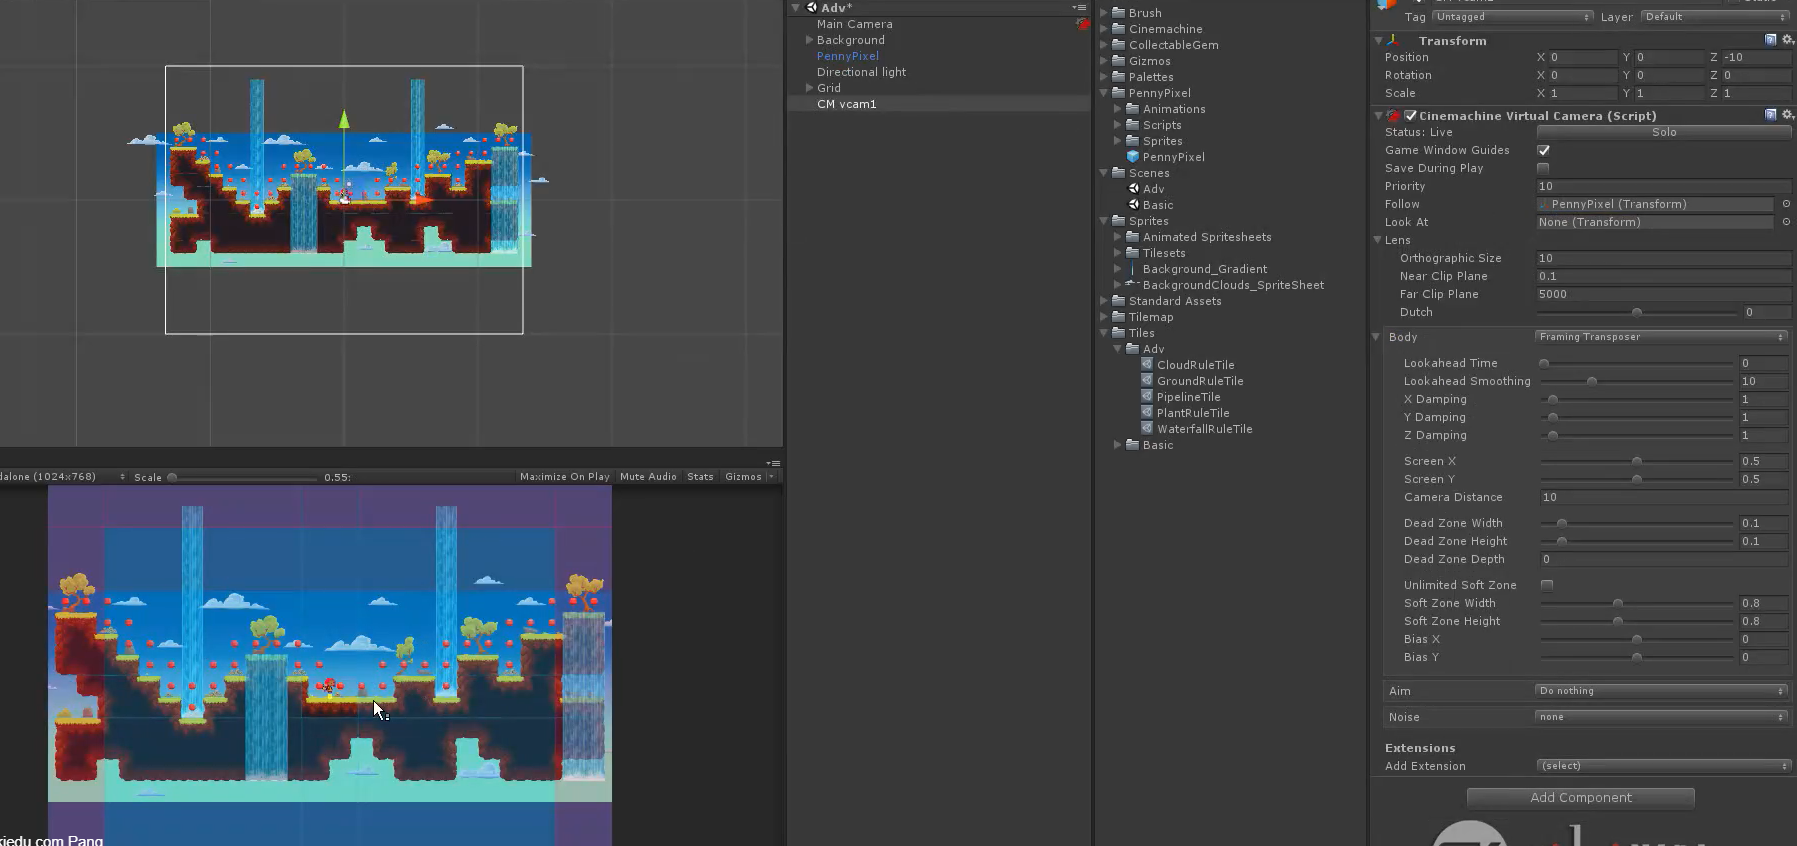Open Transform component help icon
This screenshot has height=846, width=1797.
tap(1771, 40)
